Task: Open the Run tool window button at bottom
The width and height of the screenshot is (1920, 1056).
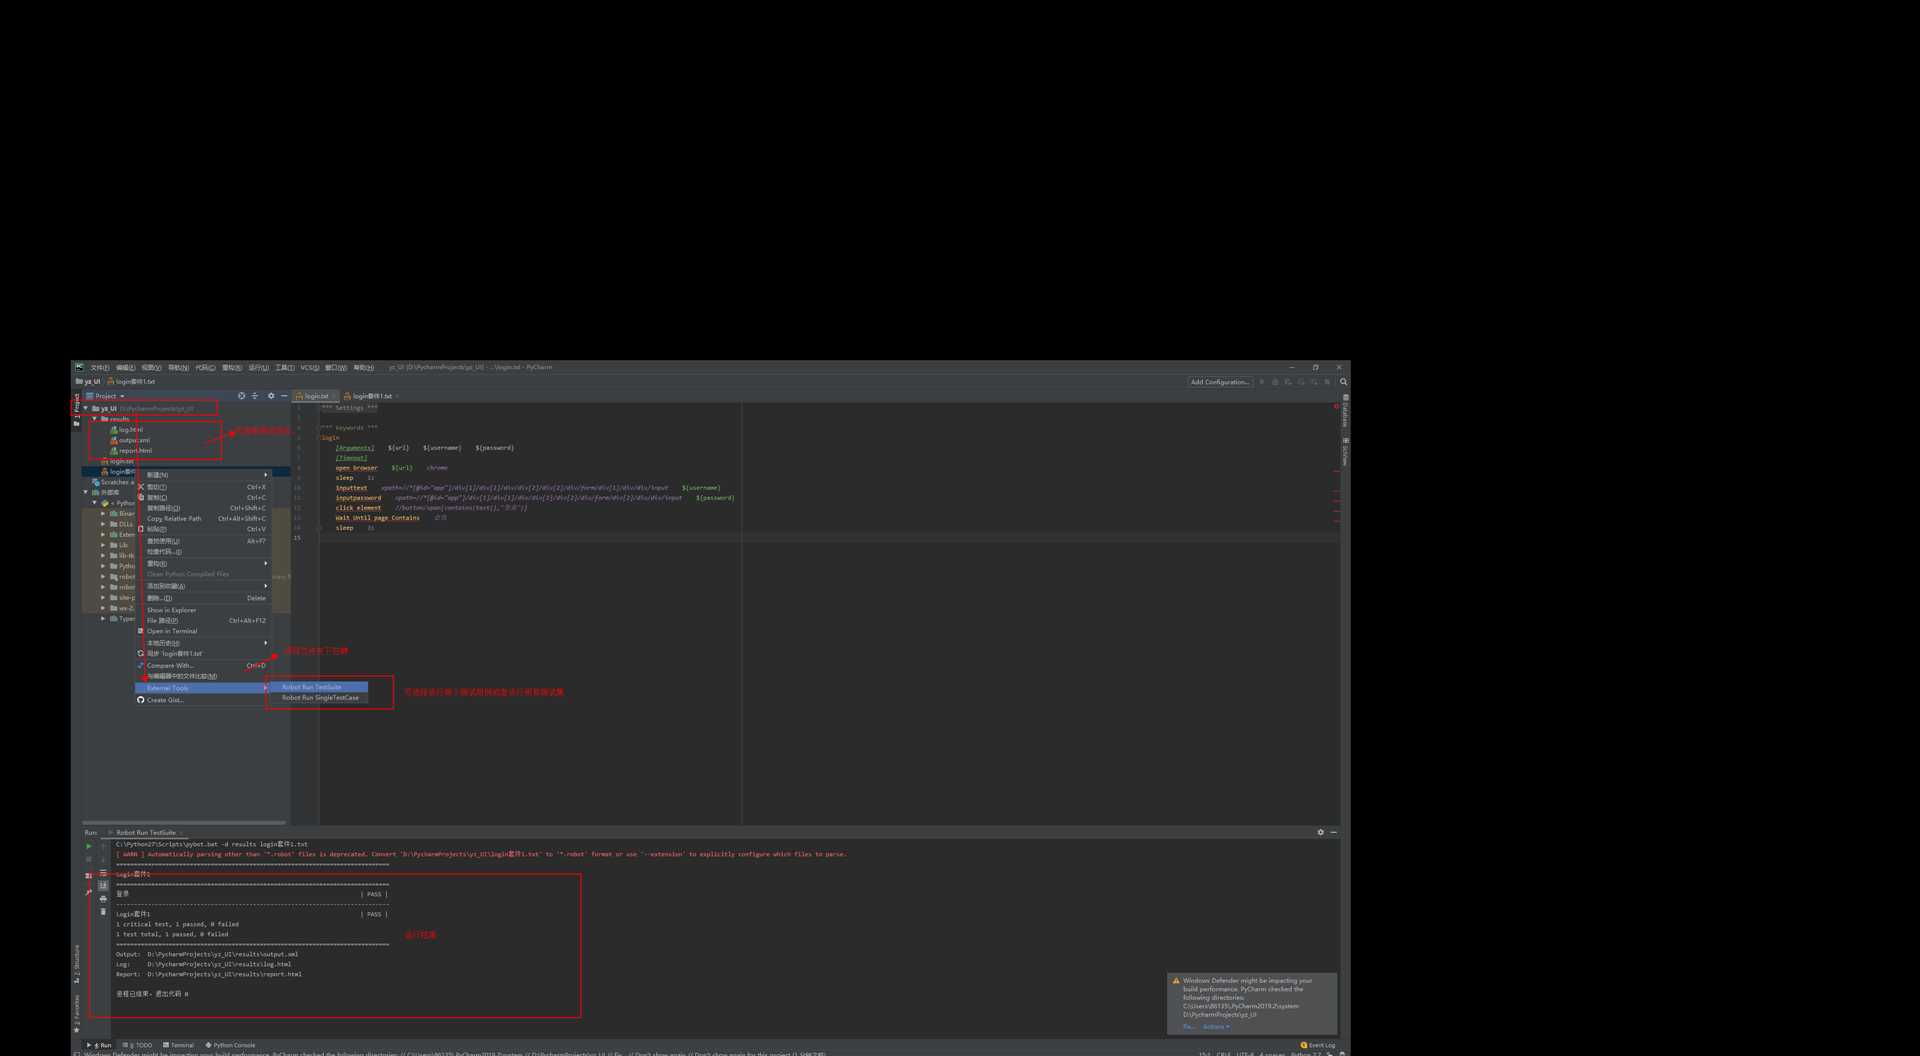Action: 100,1045
